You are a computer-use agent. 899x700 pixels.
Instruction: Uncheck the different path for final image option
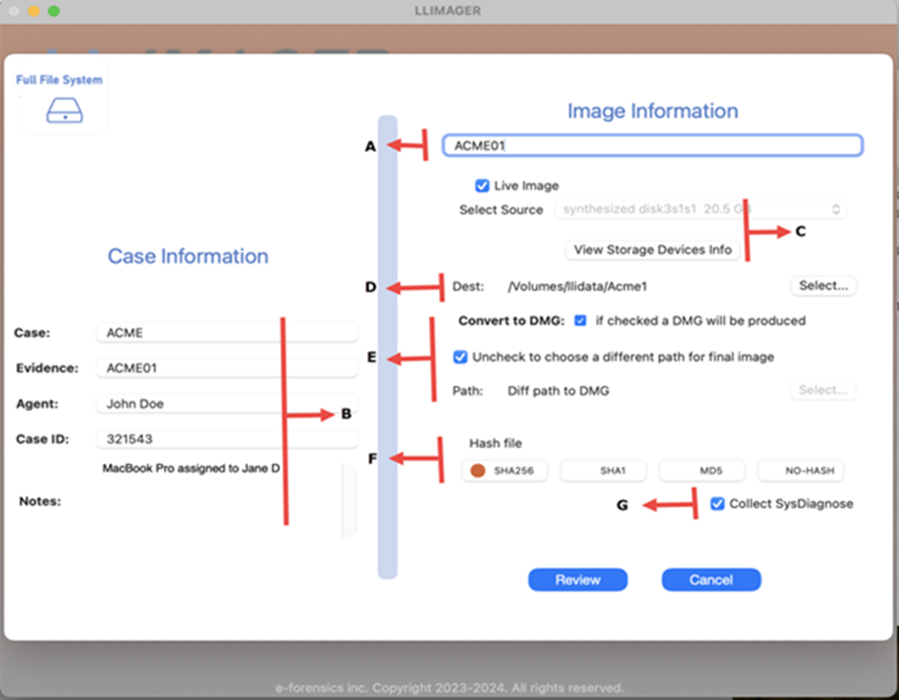pyautogui.click(x=460, y=357)
